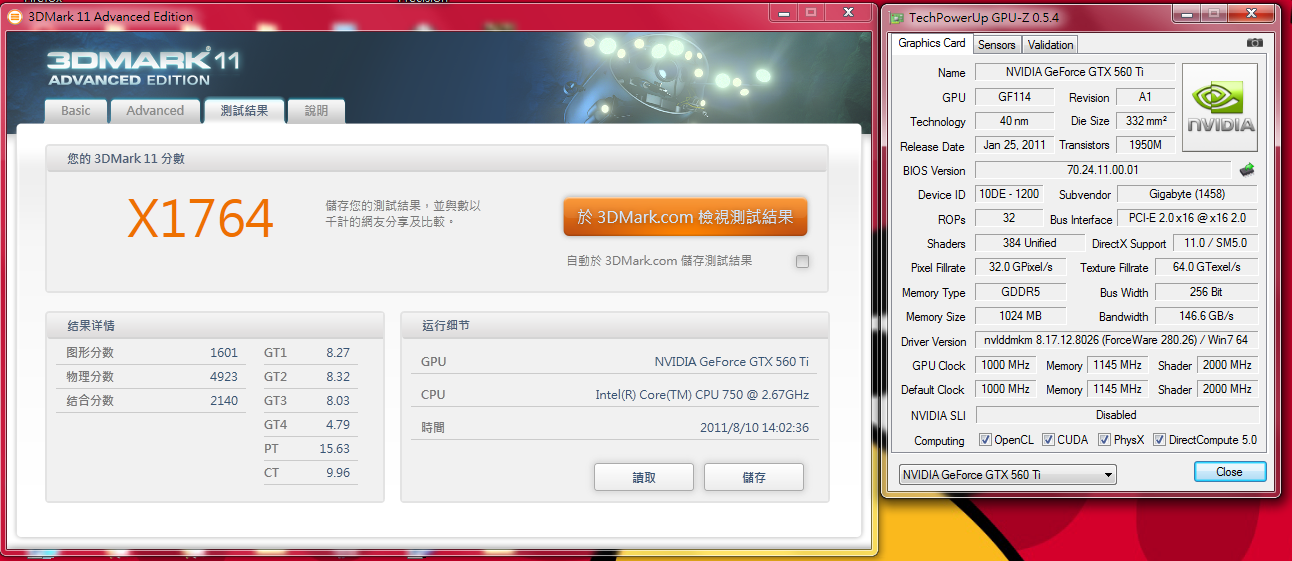
Task: Open the GPU selection dropdown in GPU-Z
Action: tap(1007, 475)
